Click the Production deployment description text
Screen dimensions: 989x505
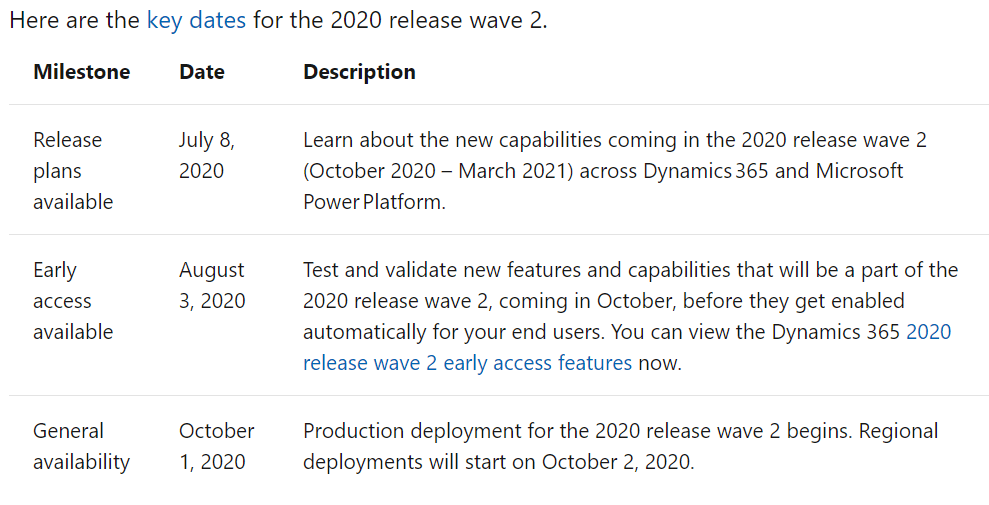621,446
